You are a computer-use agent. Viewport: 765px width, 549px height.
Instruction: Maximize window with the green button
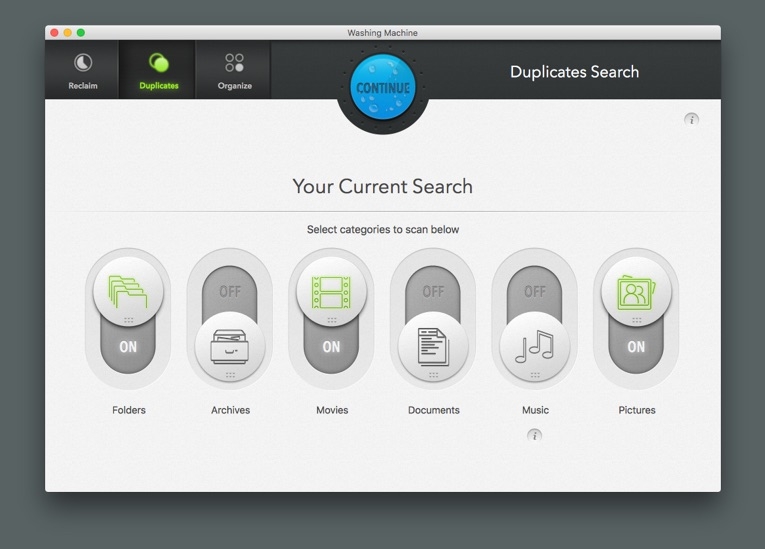tap(81, 33)
